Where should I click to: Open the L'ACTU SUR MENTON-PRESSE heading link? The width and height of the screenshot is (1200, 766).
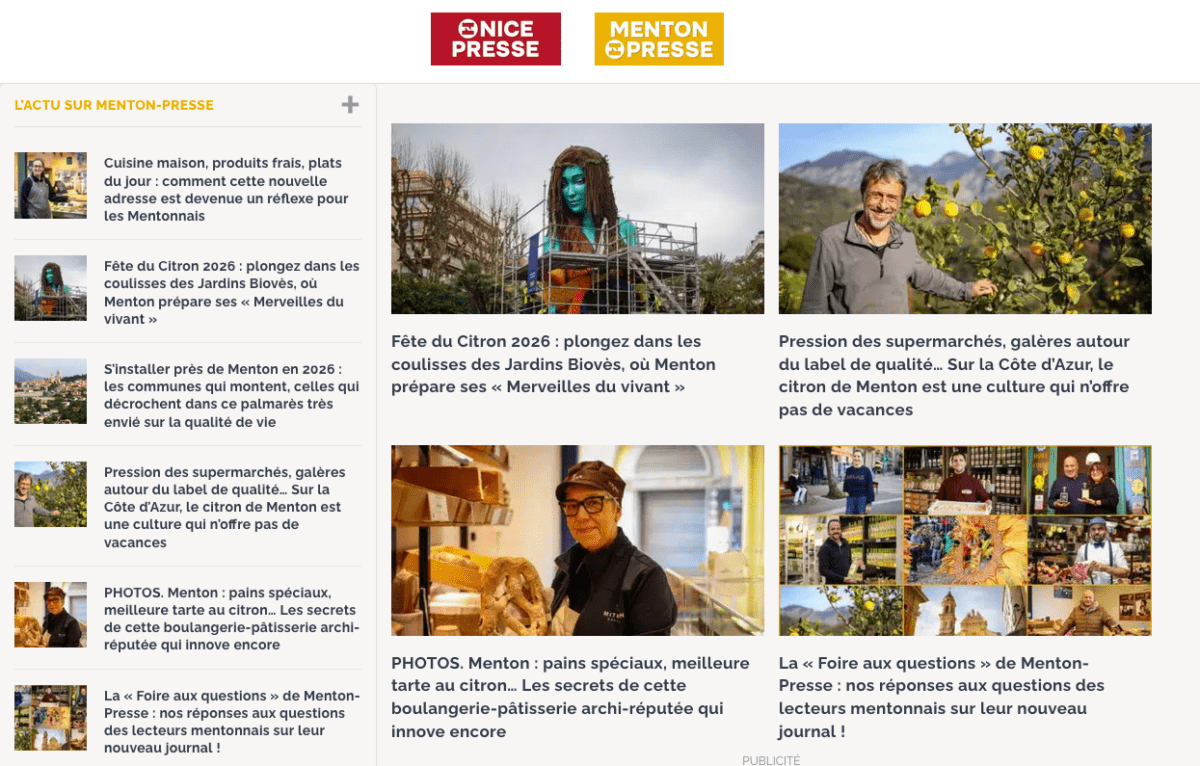click(114, 105)
